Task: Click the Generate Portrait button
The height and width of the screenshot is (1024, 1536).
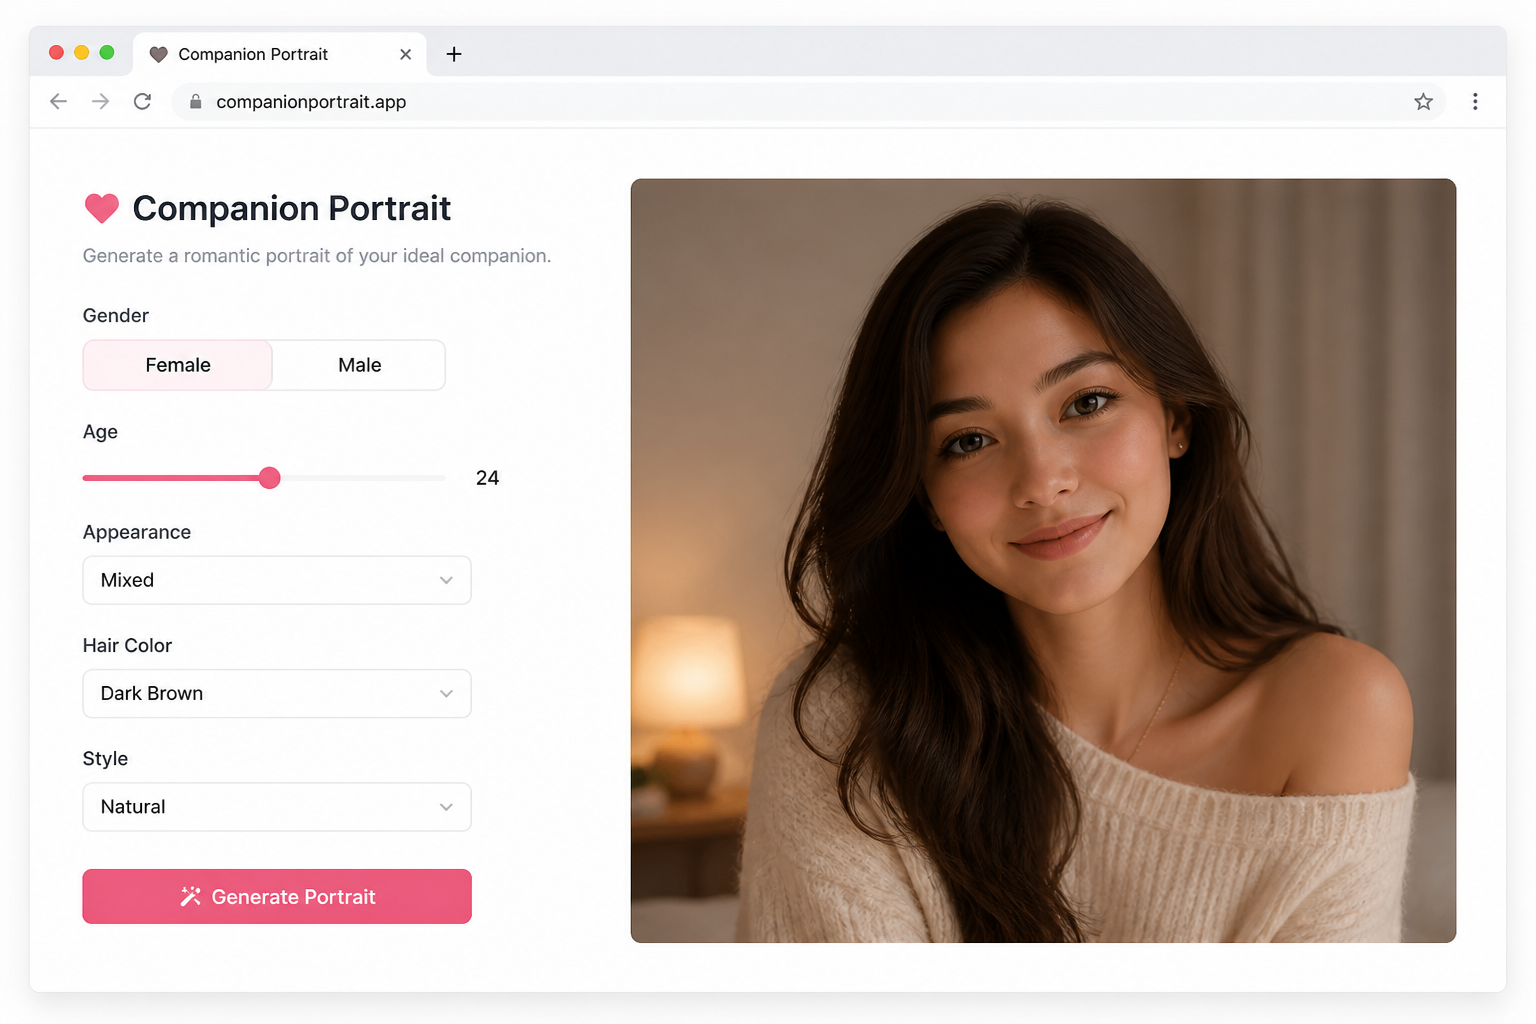Action: click(277, 896)
